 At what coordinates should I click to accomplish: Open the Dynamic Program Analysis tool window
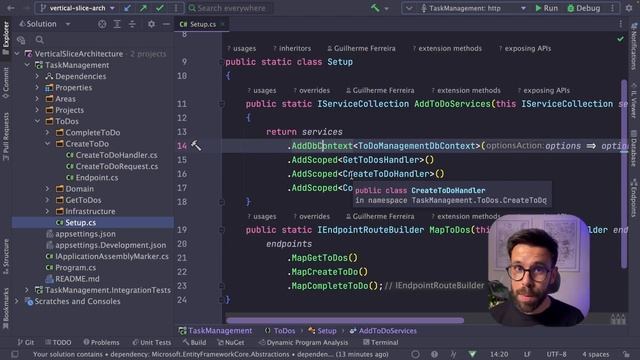tap(303, 342)
